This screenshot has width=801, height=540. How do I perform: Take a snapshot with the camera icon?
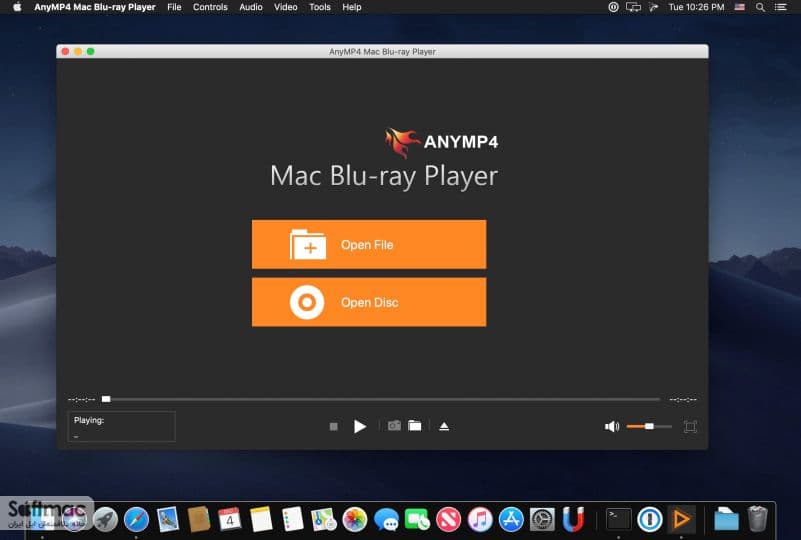(394, 426)
